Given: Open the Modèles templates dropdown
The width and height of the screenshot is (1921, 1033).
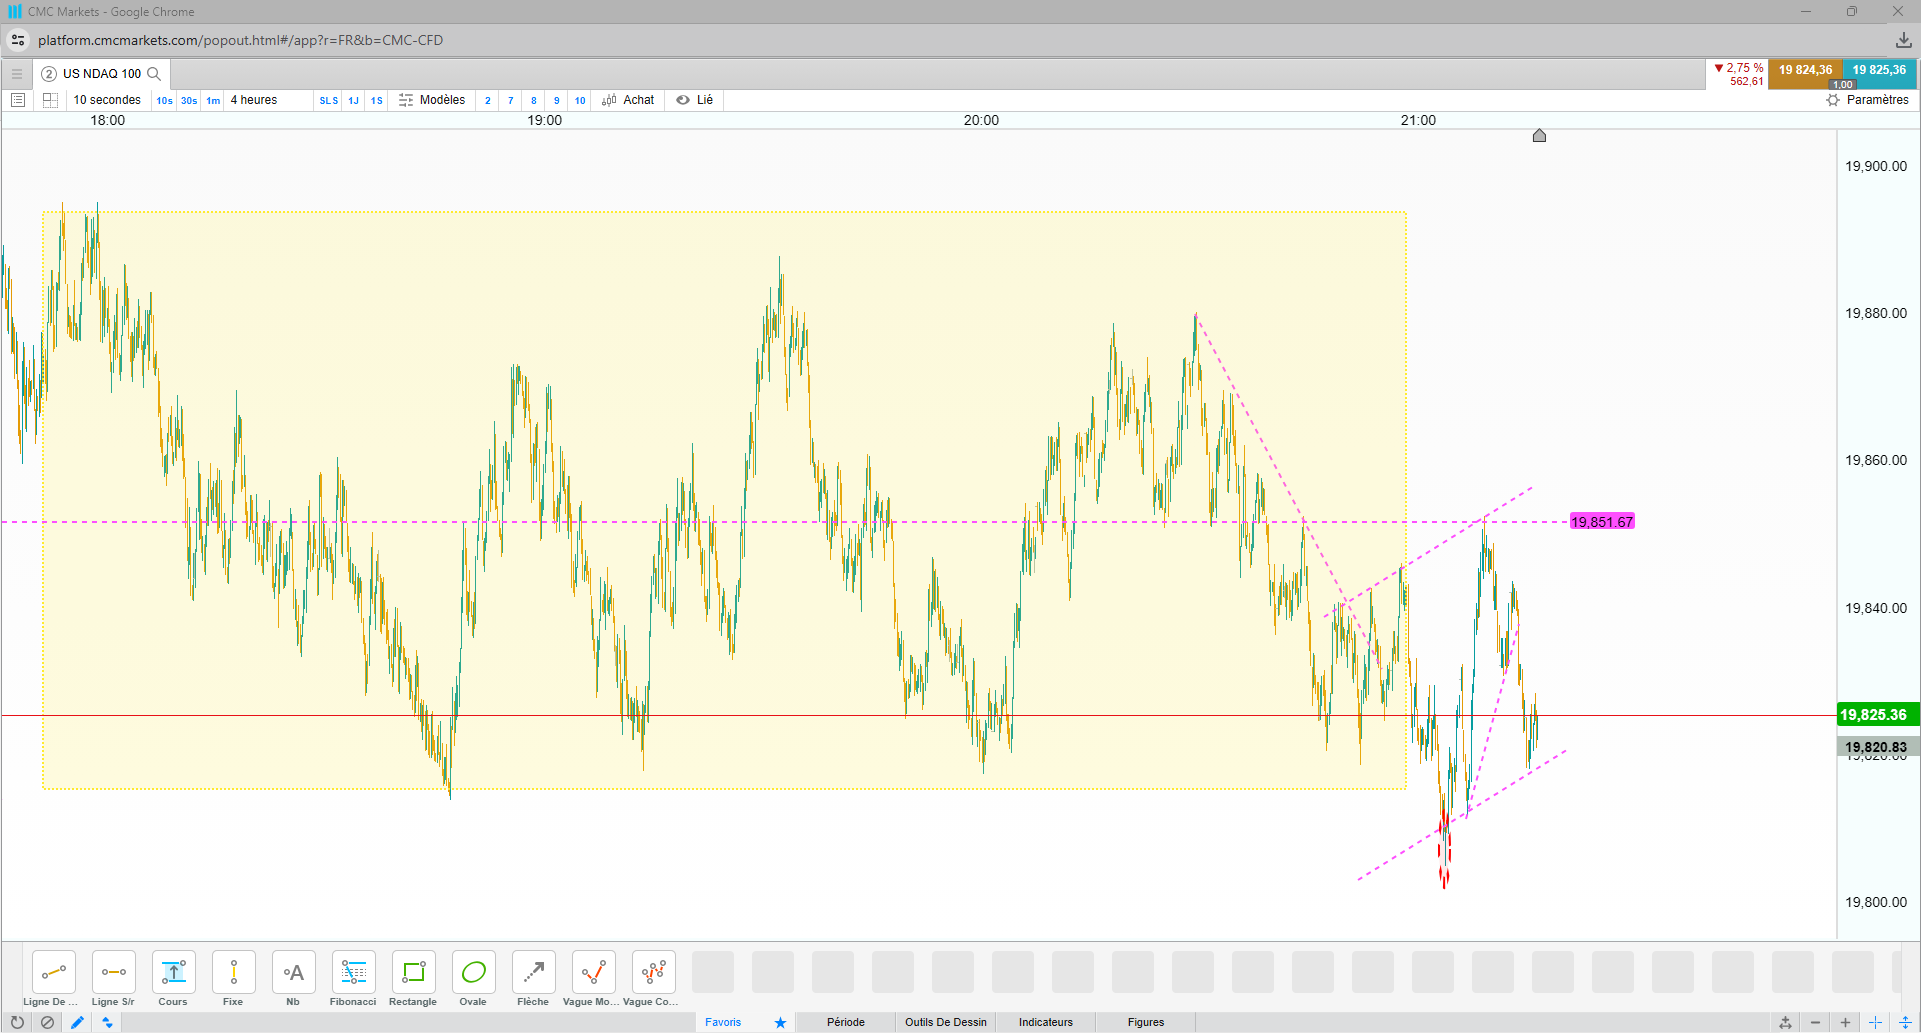Looking at the screenshot, I should (x=432, y=100).
